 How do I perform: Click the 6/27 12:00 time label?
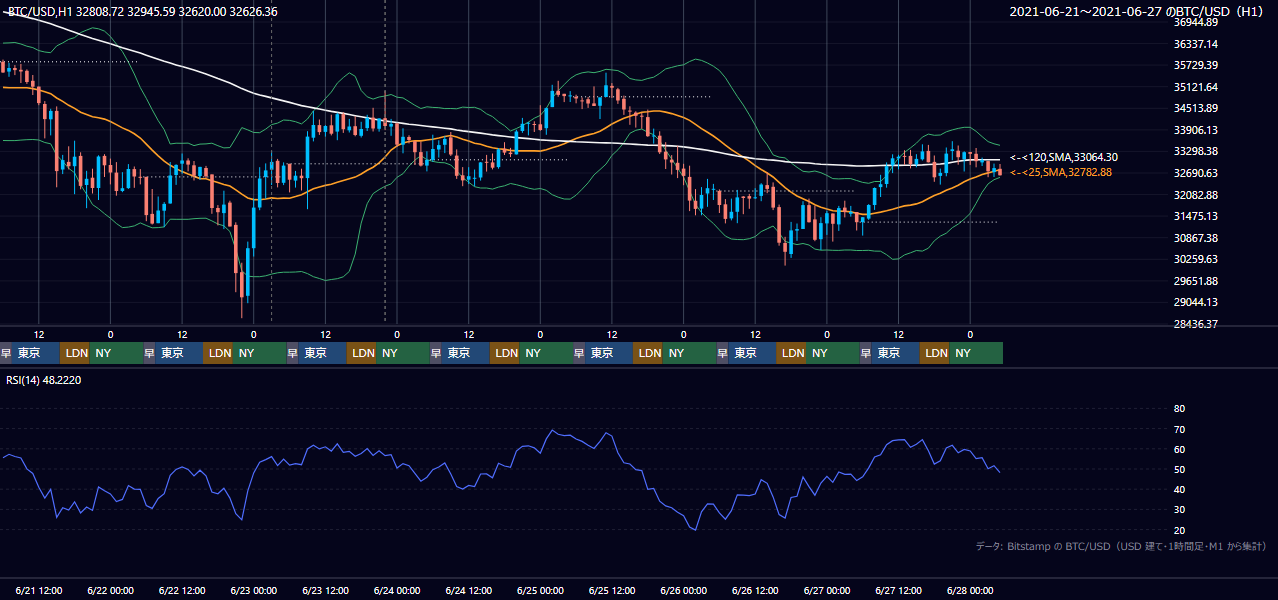click(899, 590)
